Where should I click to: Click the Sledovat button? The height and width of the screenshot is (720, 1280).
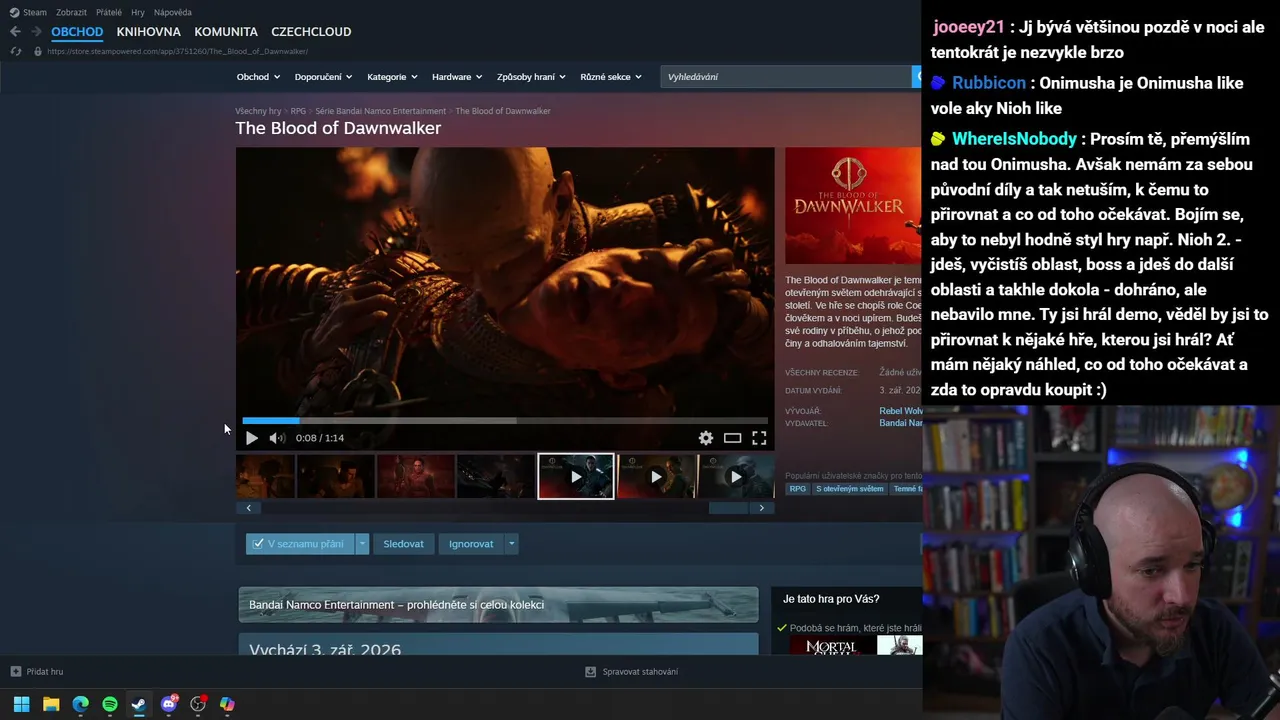404,544
